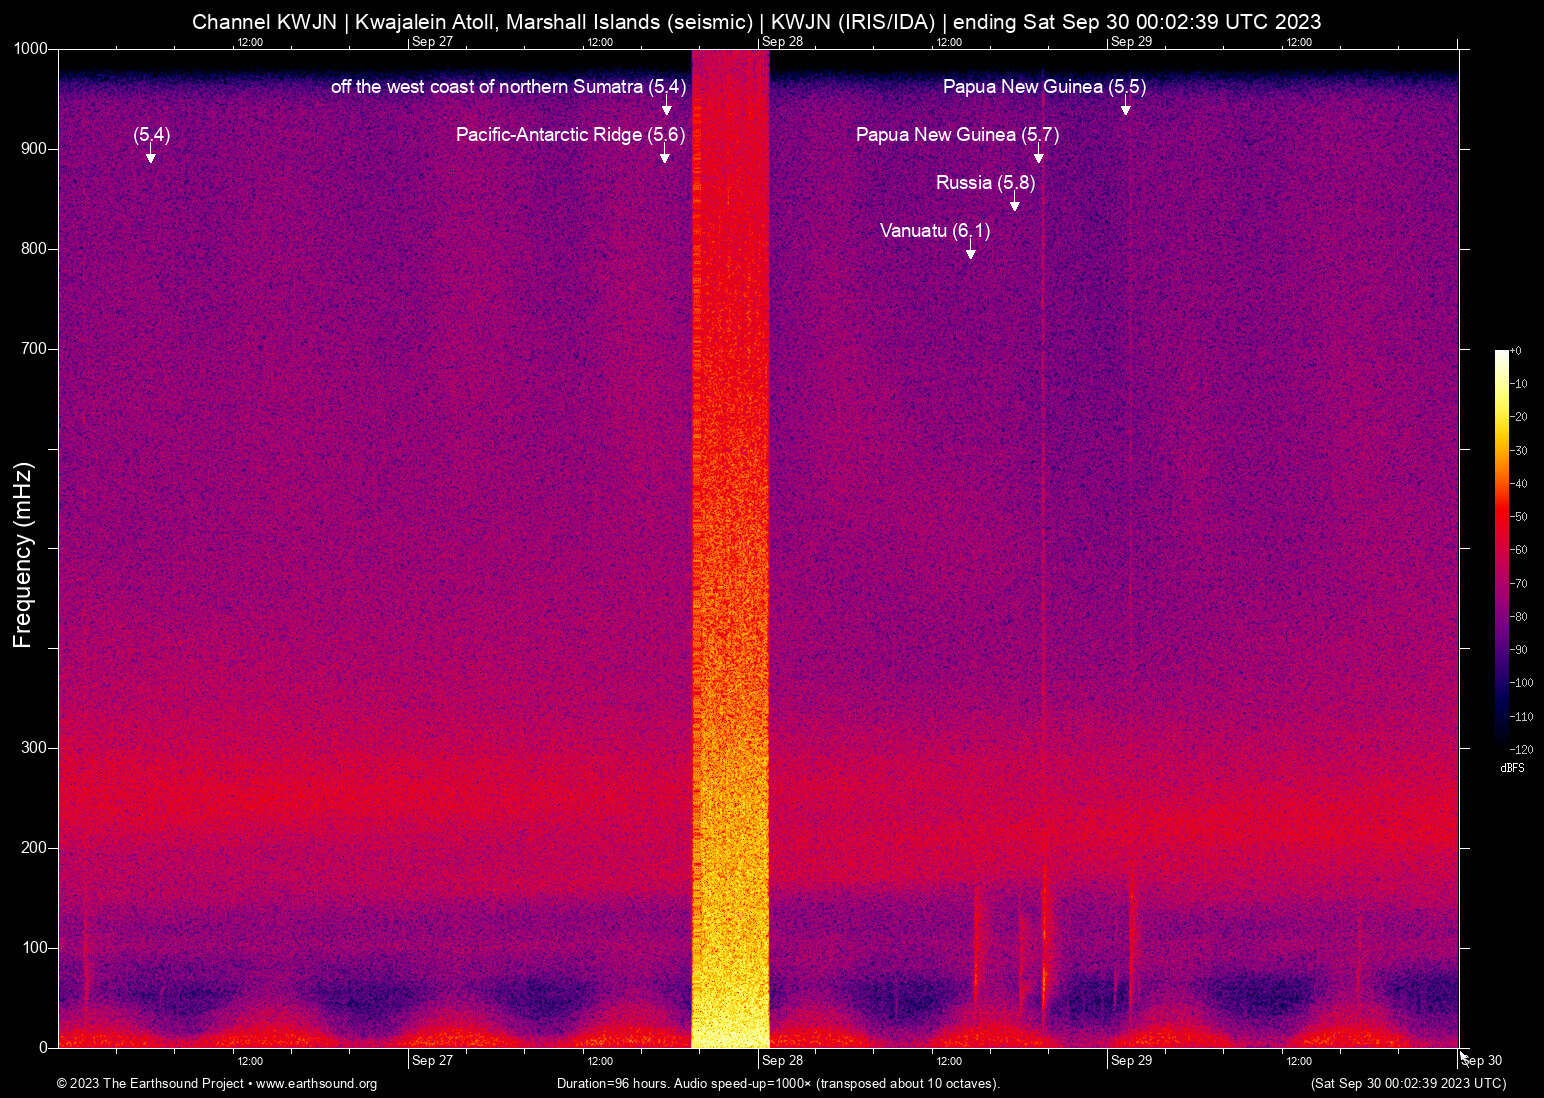Click the Sep 28 label on bottom axis

[x=782, y=1061]
